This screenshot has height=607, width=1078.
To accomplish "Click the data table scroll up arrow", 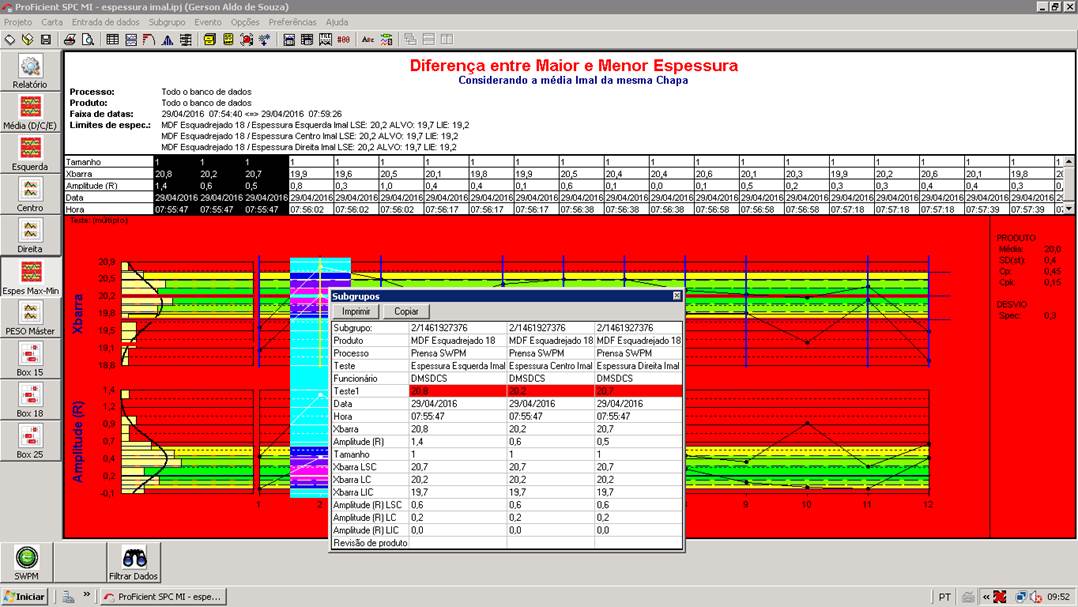I will click(x=1069, y=162).
